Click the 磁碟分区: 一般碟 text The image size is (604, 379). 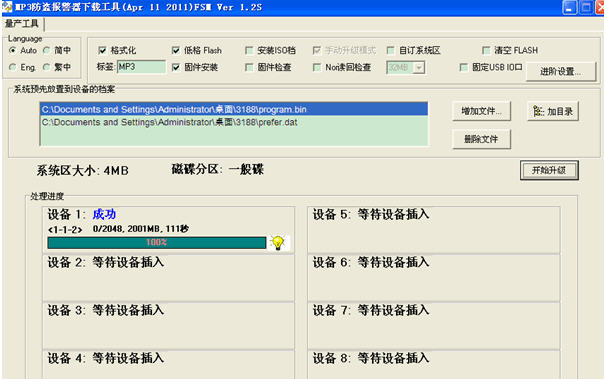(218, 169)
